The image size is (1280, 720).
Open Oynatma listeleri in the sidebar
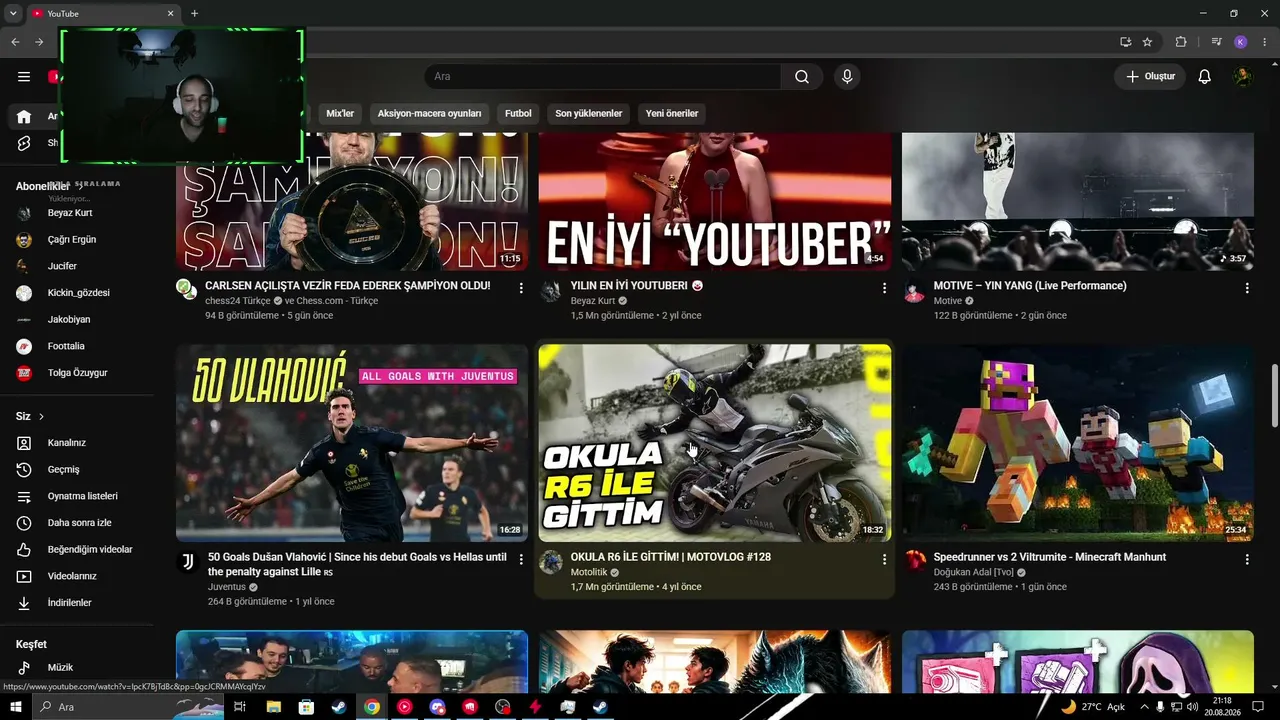coord(78,496)
